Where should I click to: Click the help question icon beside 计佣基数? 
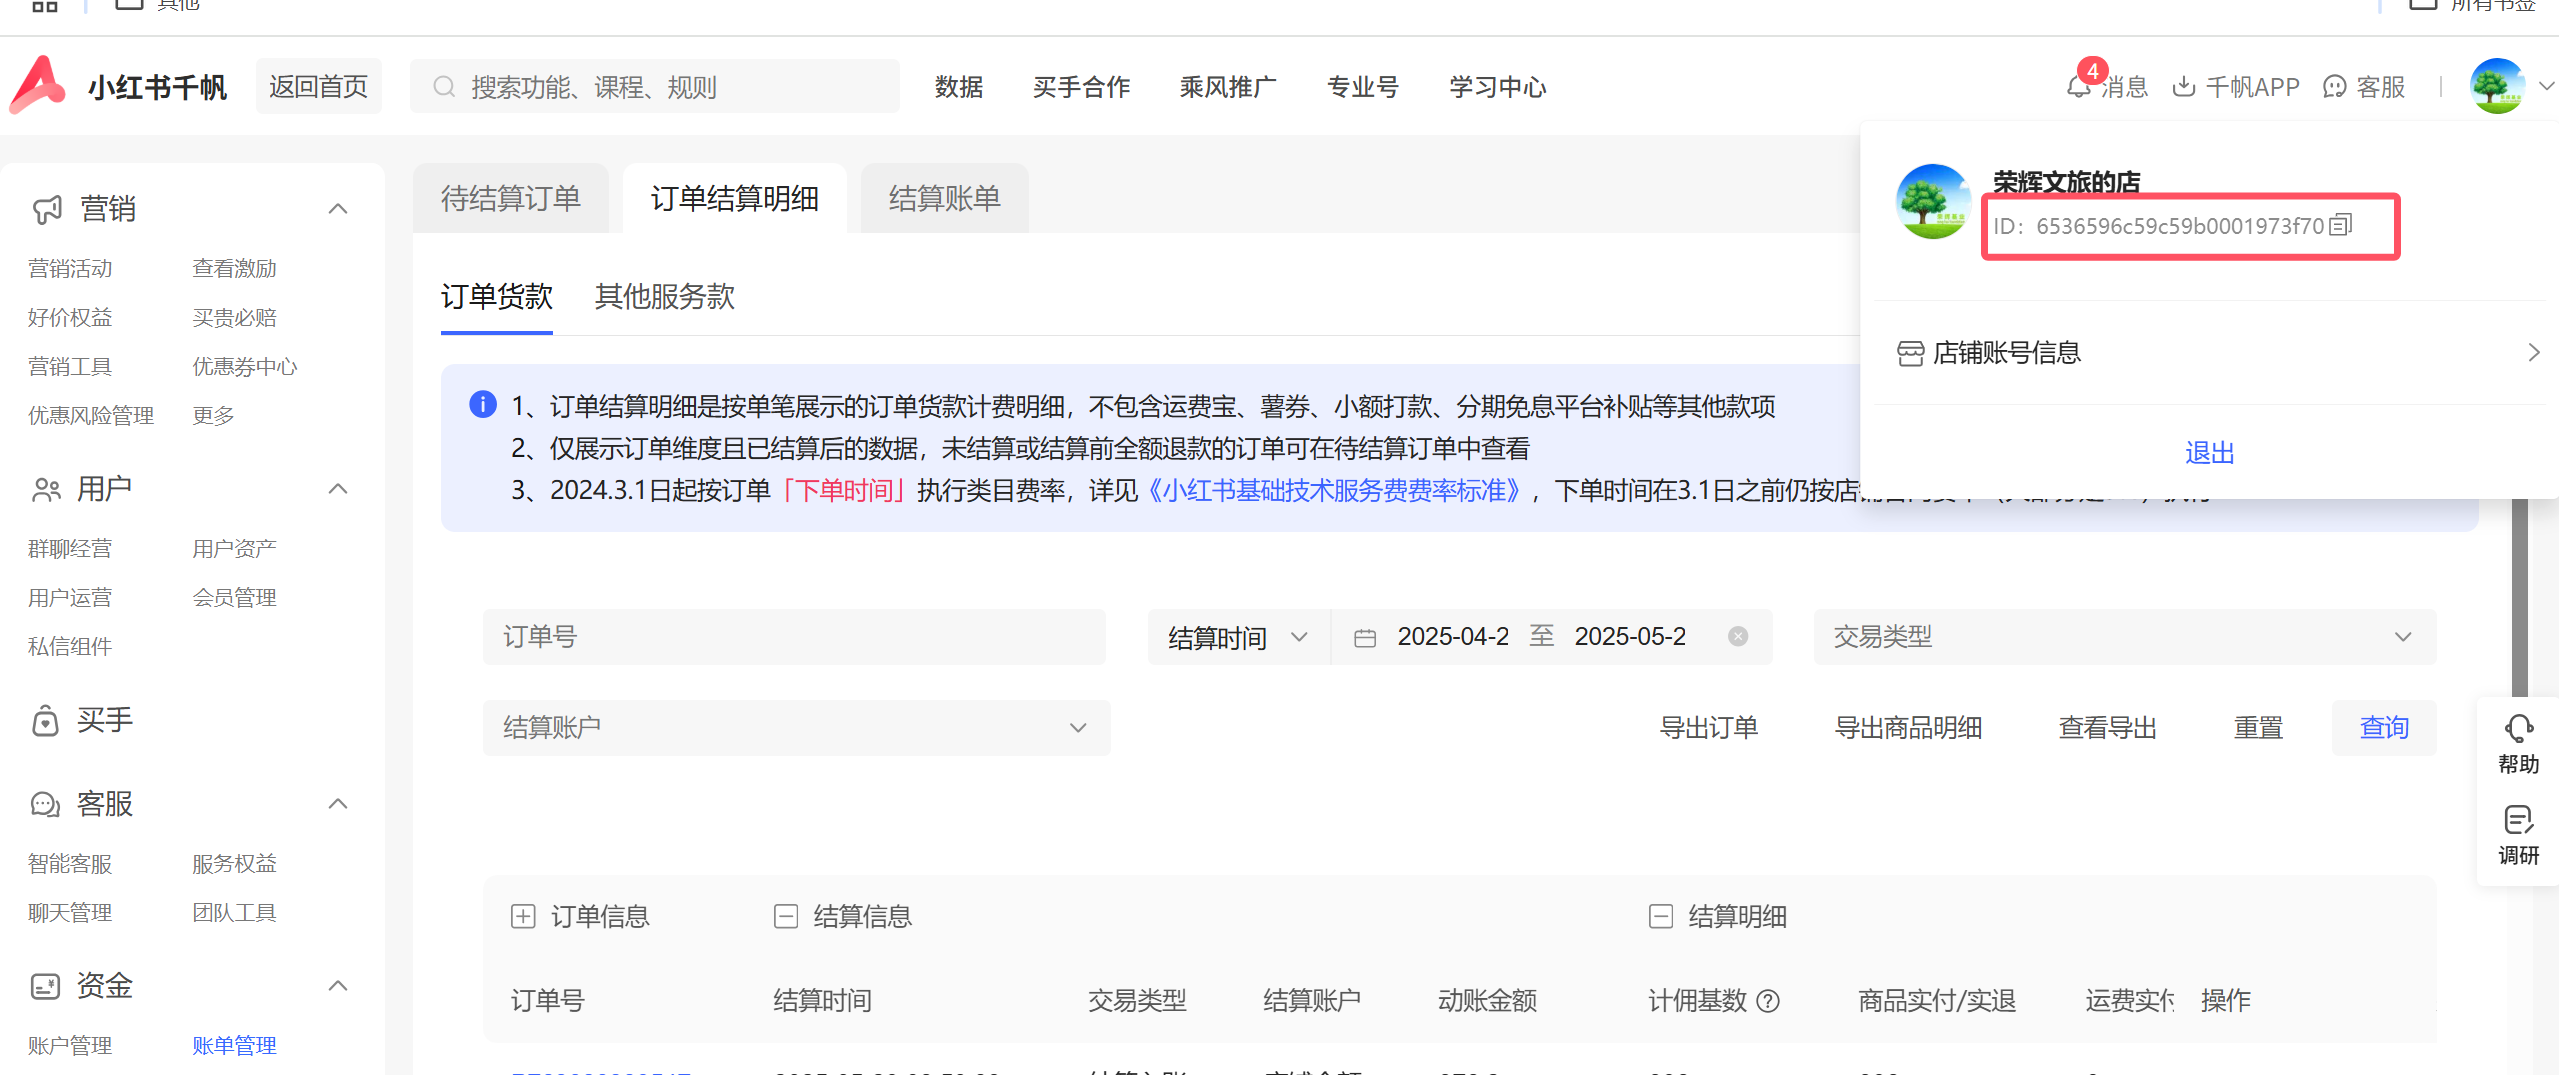pos(1768,1000)
